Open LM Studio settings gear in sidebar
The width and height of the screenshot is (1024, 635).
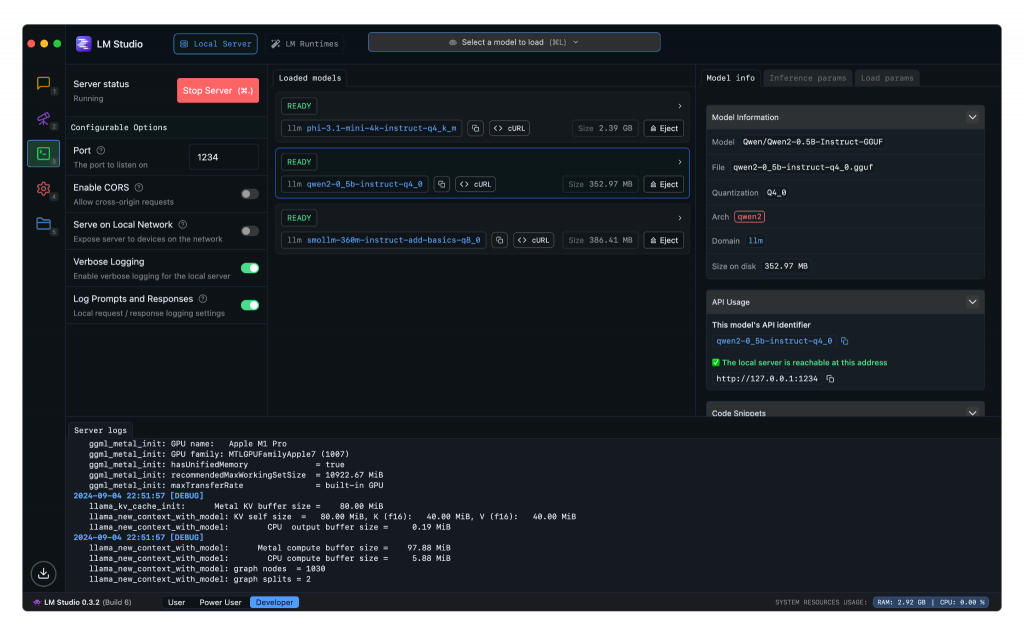coord(43,189)
